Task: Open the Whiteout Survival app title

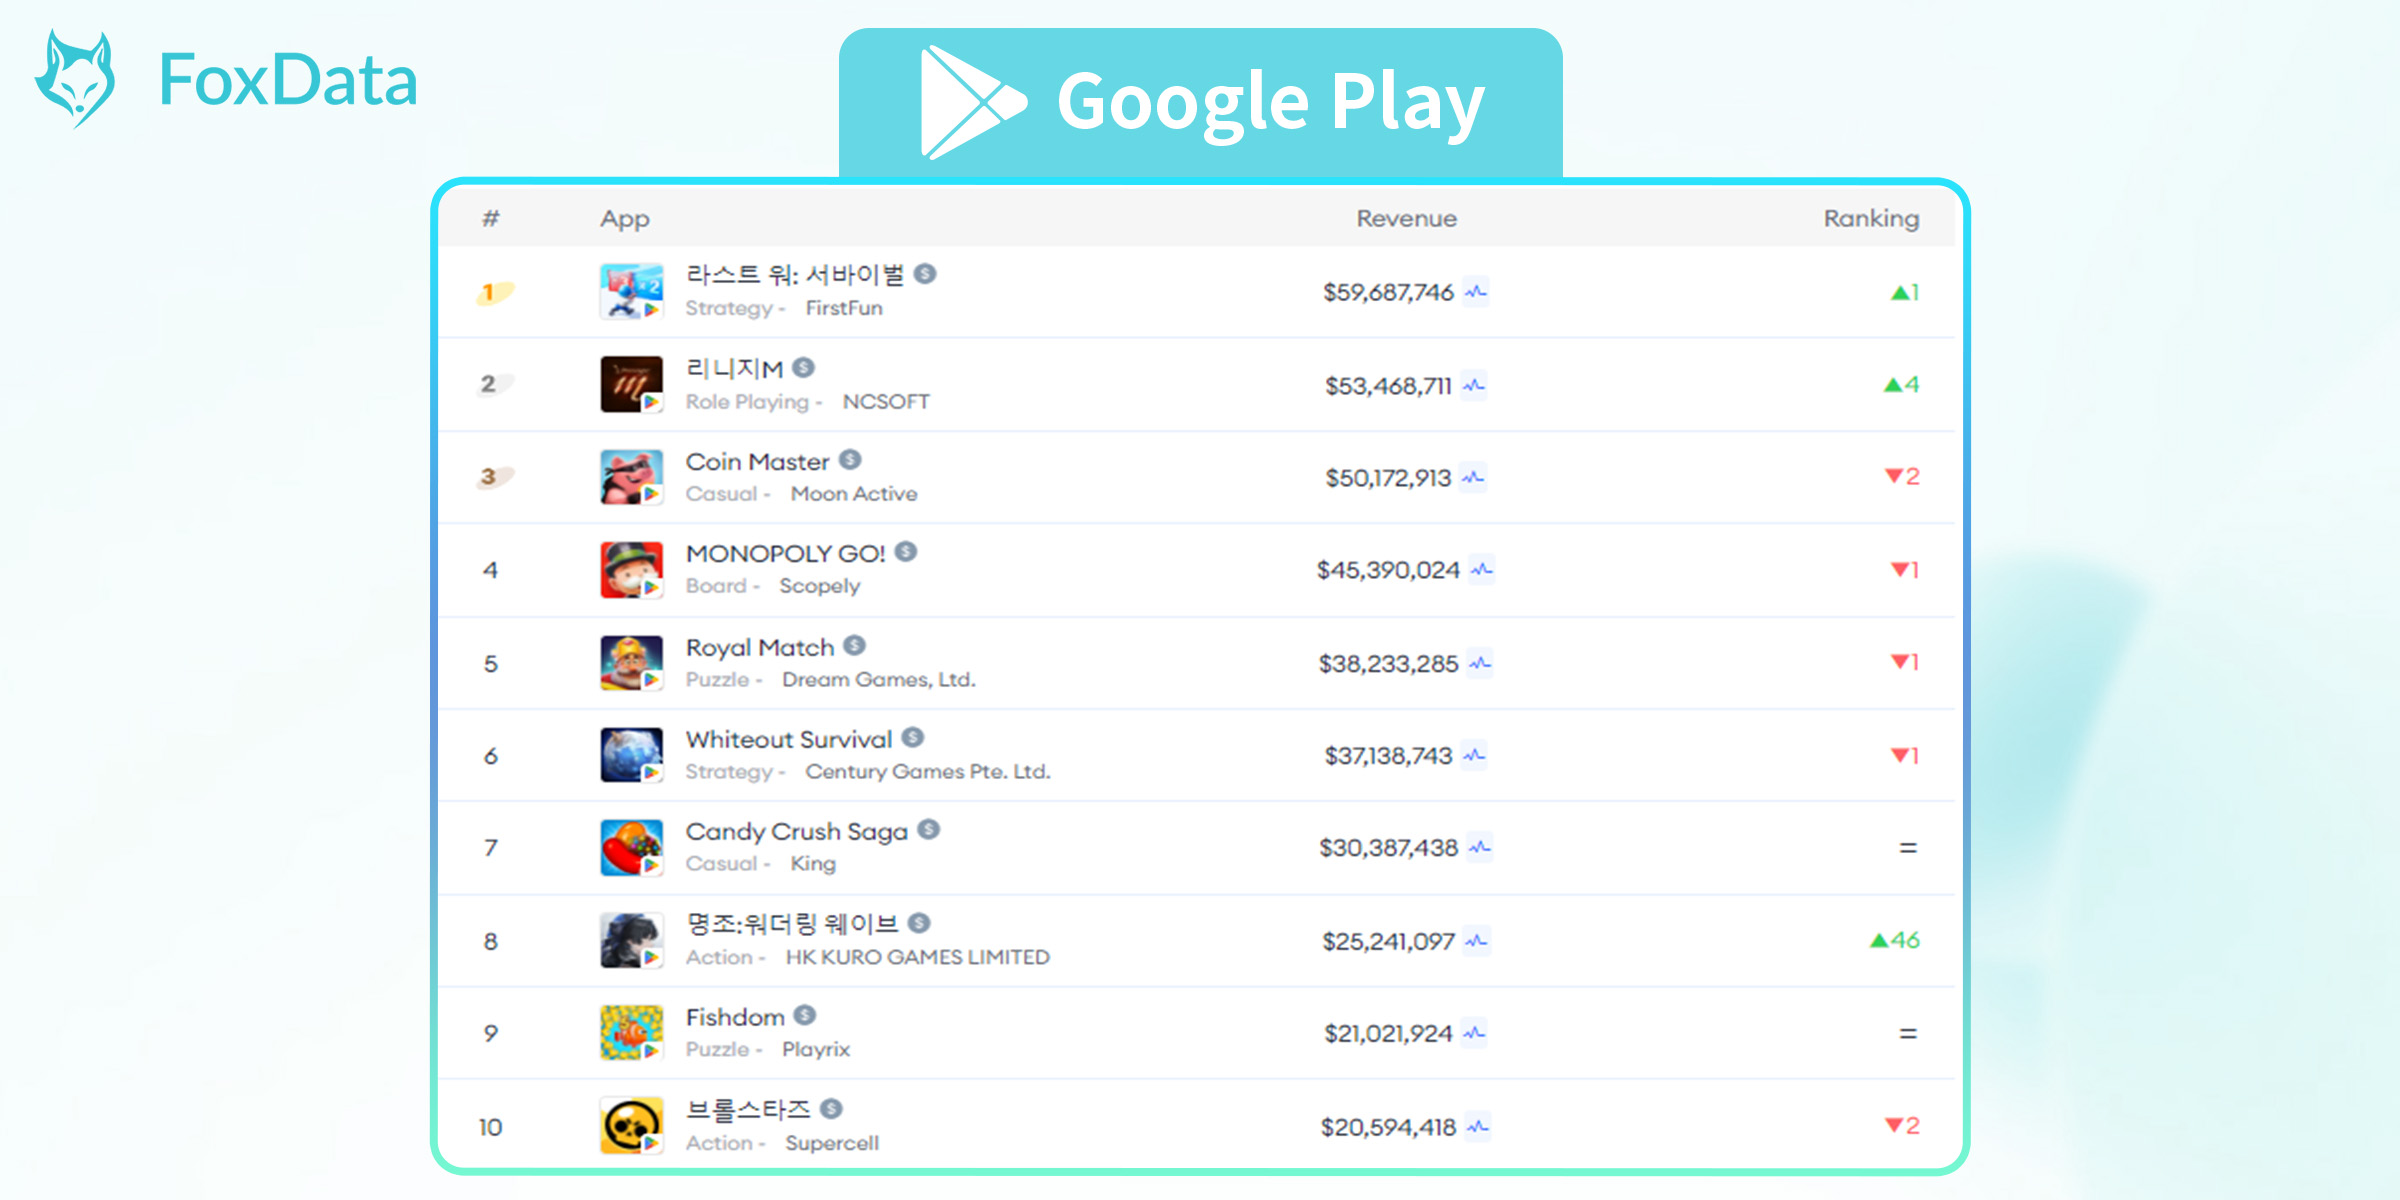Action: 788,740
